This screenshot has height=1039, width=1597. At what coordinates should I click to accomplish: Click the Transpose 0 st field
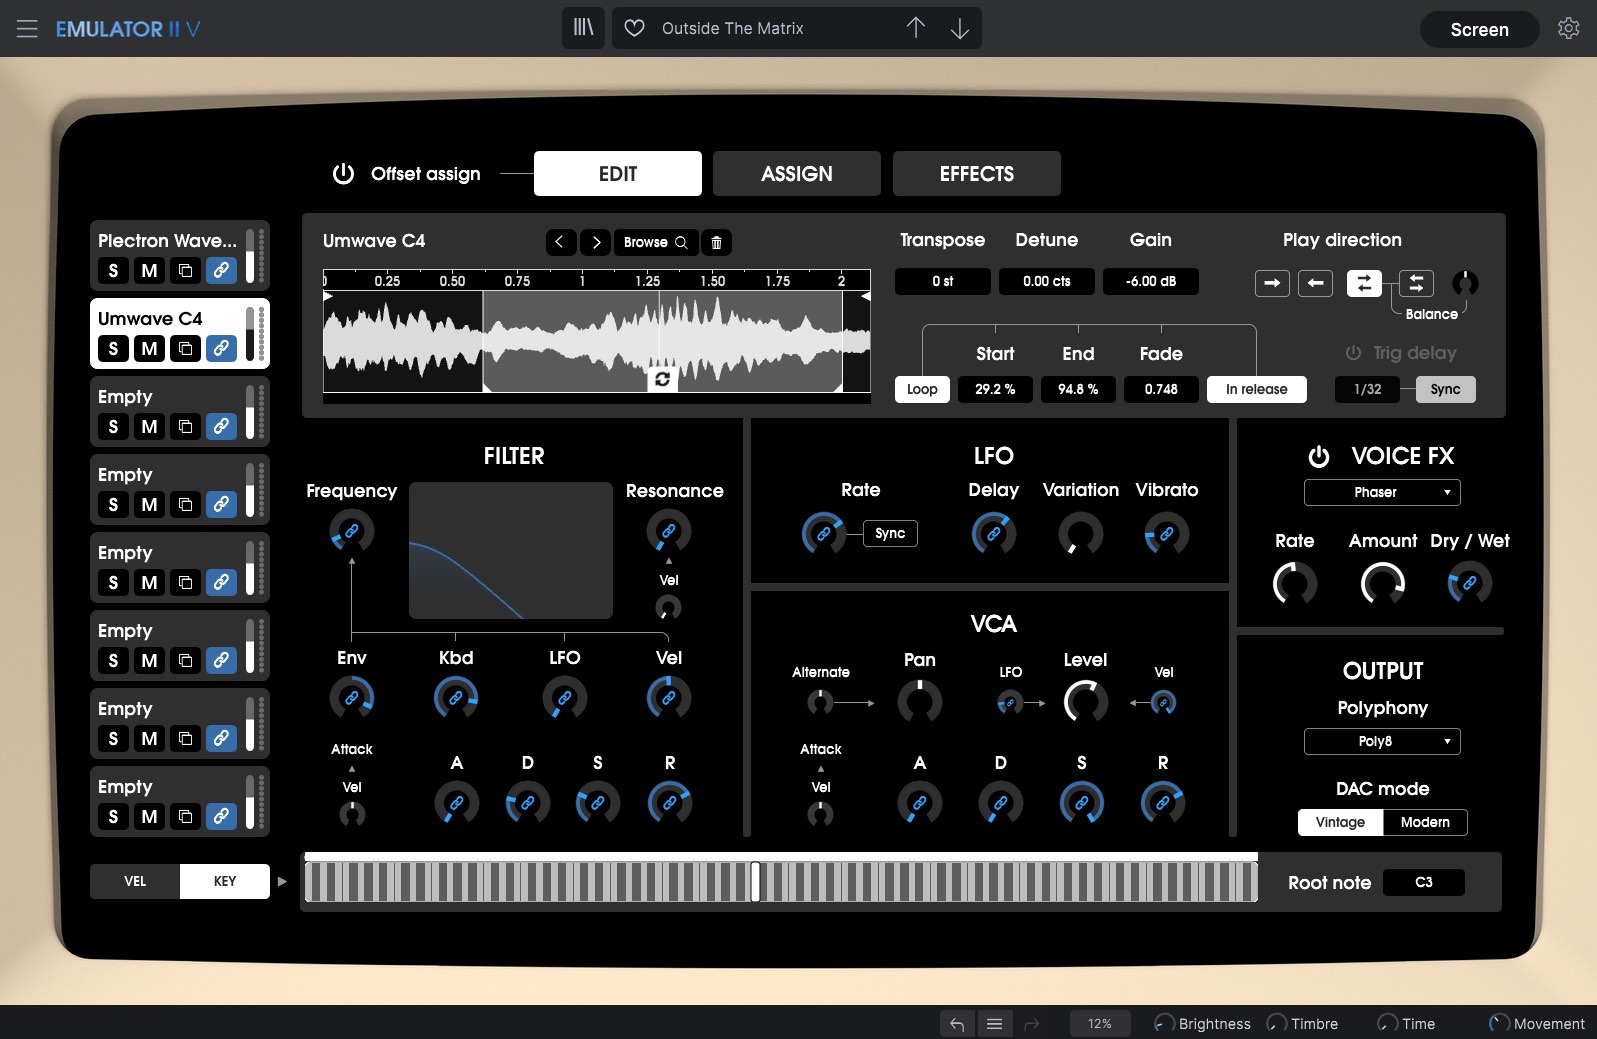943,281
